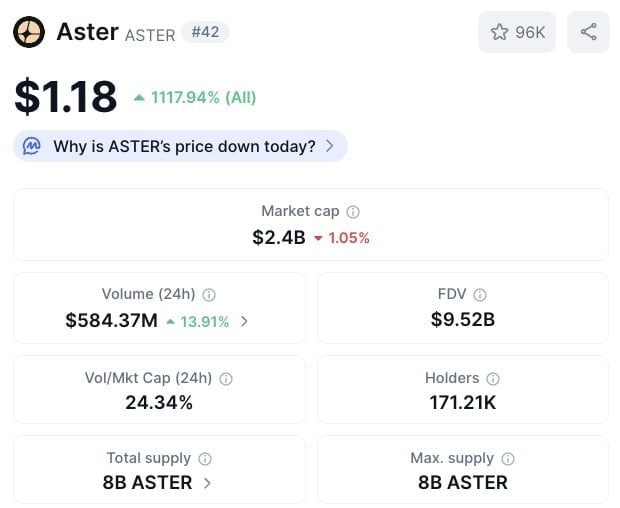
Task: Open the share button
Action: 588,33
